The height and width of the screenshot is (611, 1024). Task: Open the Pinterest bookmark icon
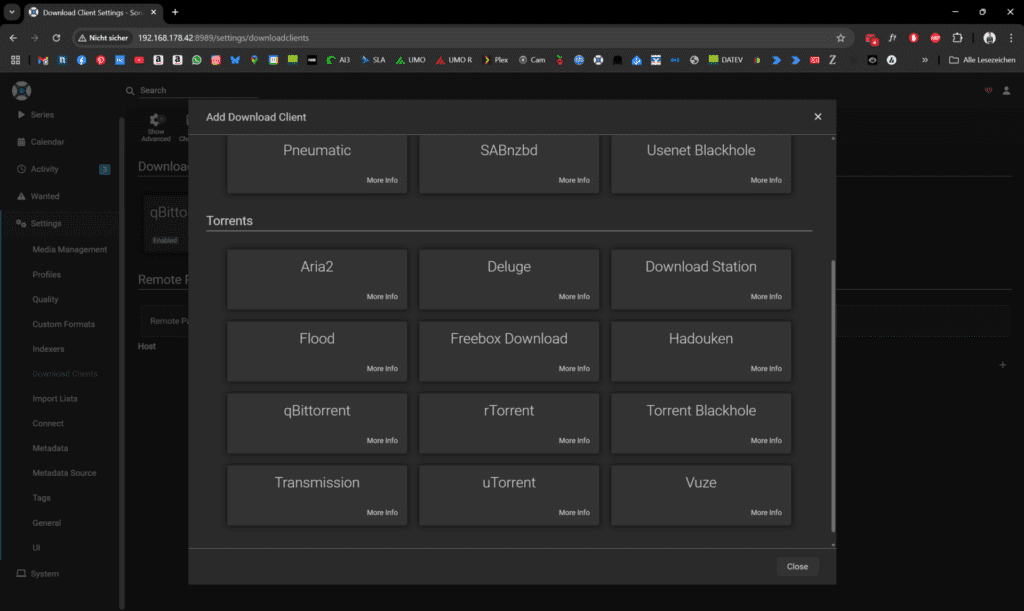(x=101, y=60)
